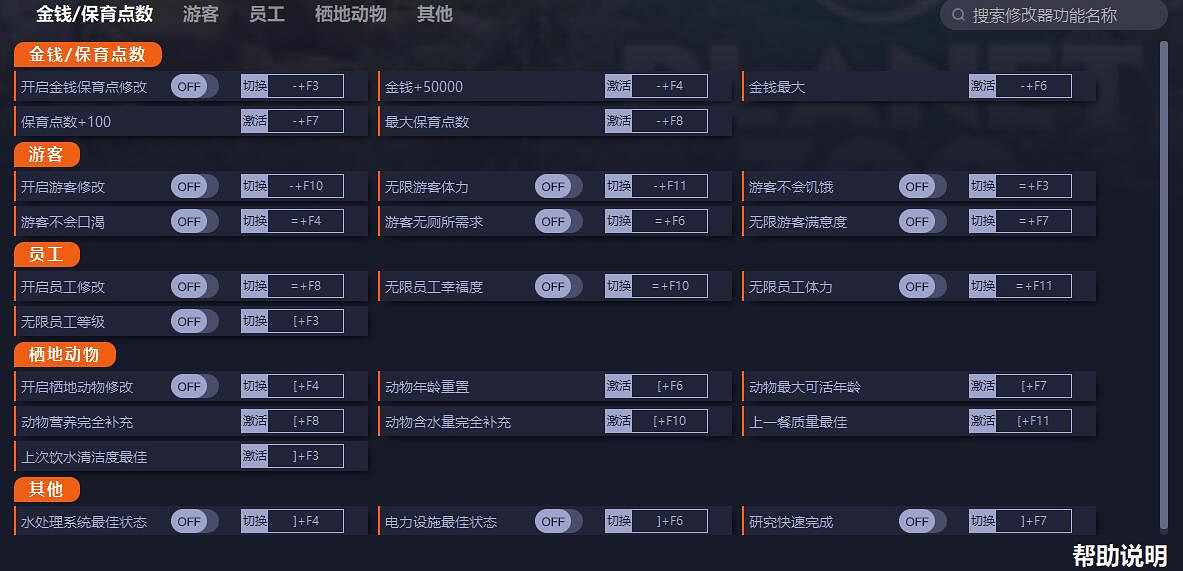Activate 动物年龄重置 with its 激活 button
The width and height of the screenshot is (1183, 571).
click(619, 386)
